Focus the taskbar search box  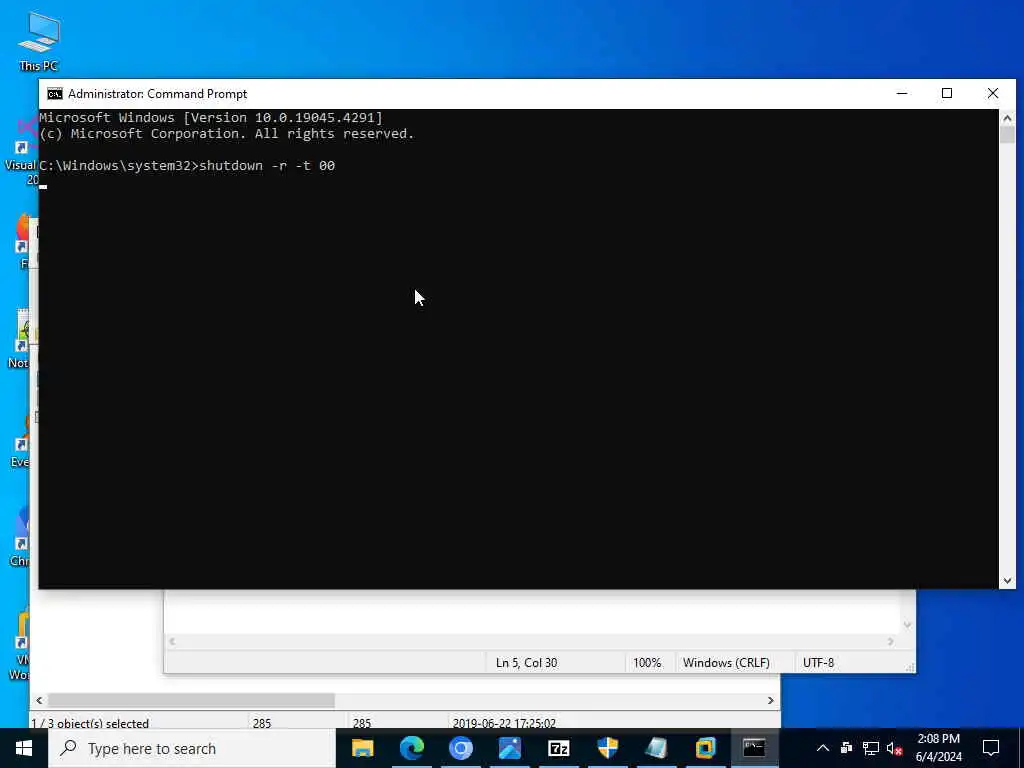coord(192,748)
